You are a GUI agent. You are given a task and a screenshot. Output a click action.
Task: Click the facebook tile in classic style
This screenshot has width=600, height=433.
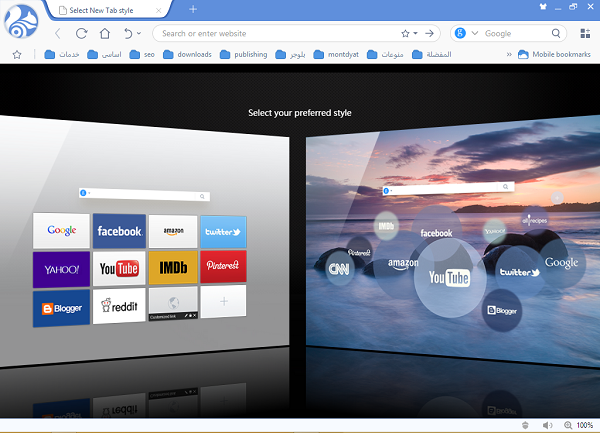tap(119, 231)
